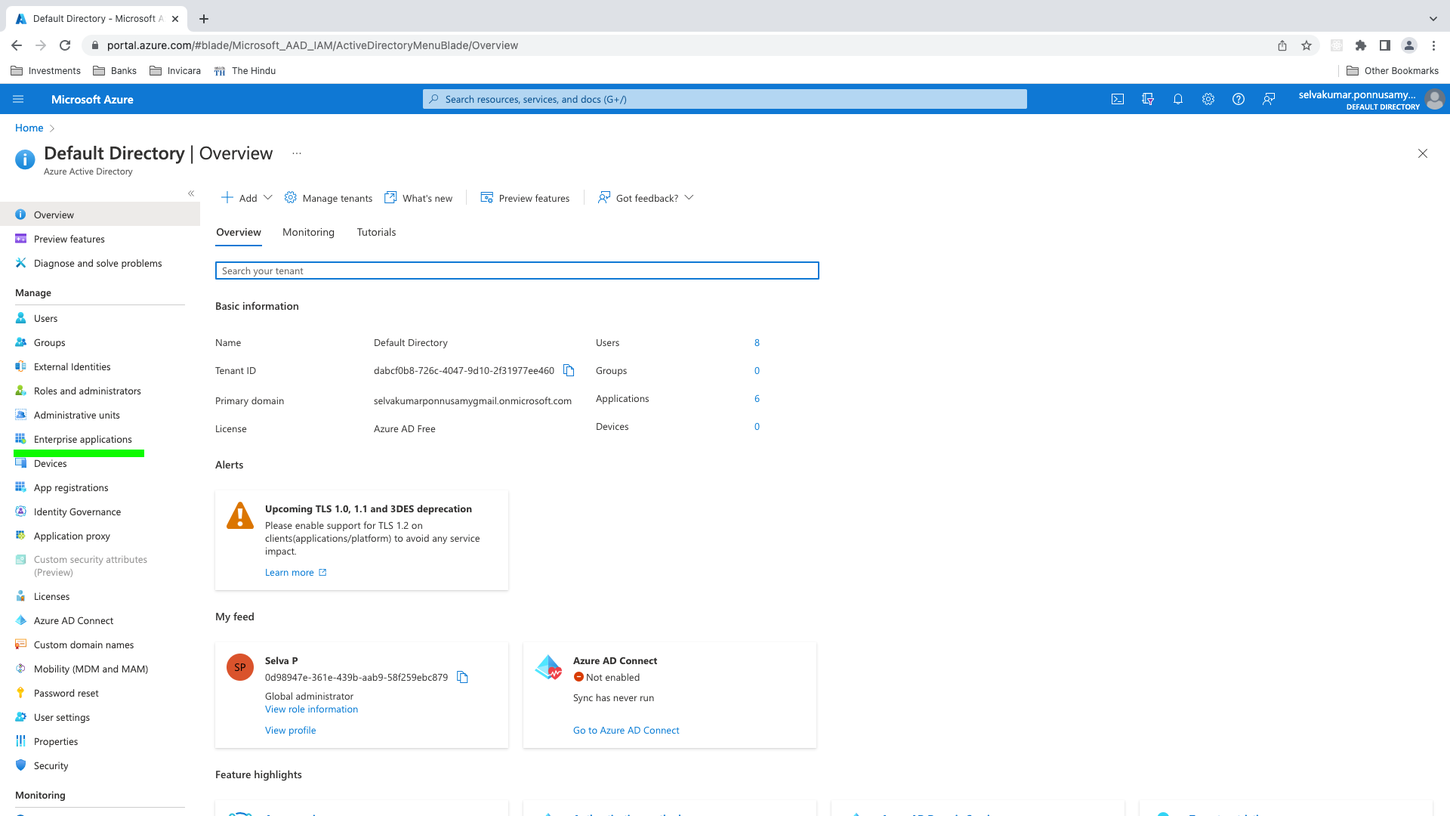This screenshot has width=1450, height=816.
Task: Open the Azure portal hamburger menu
Action: click(18, 99)
